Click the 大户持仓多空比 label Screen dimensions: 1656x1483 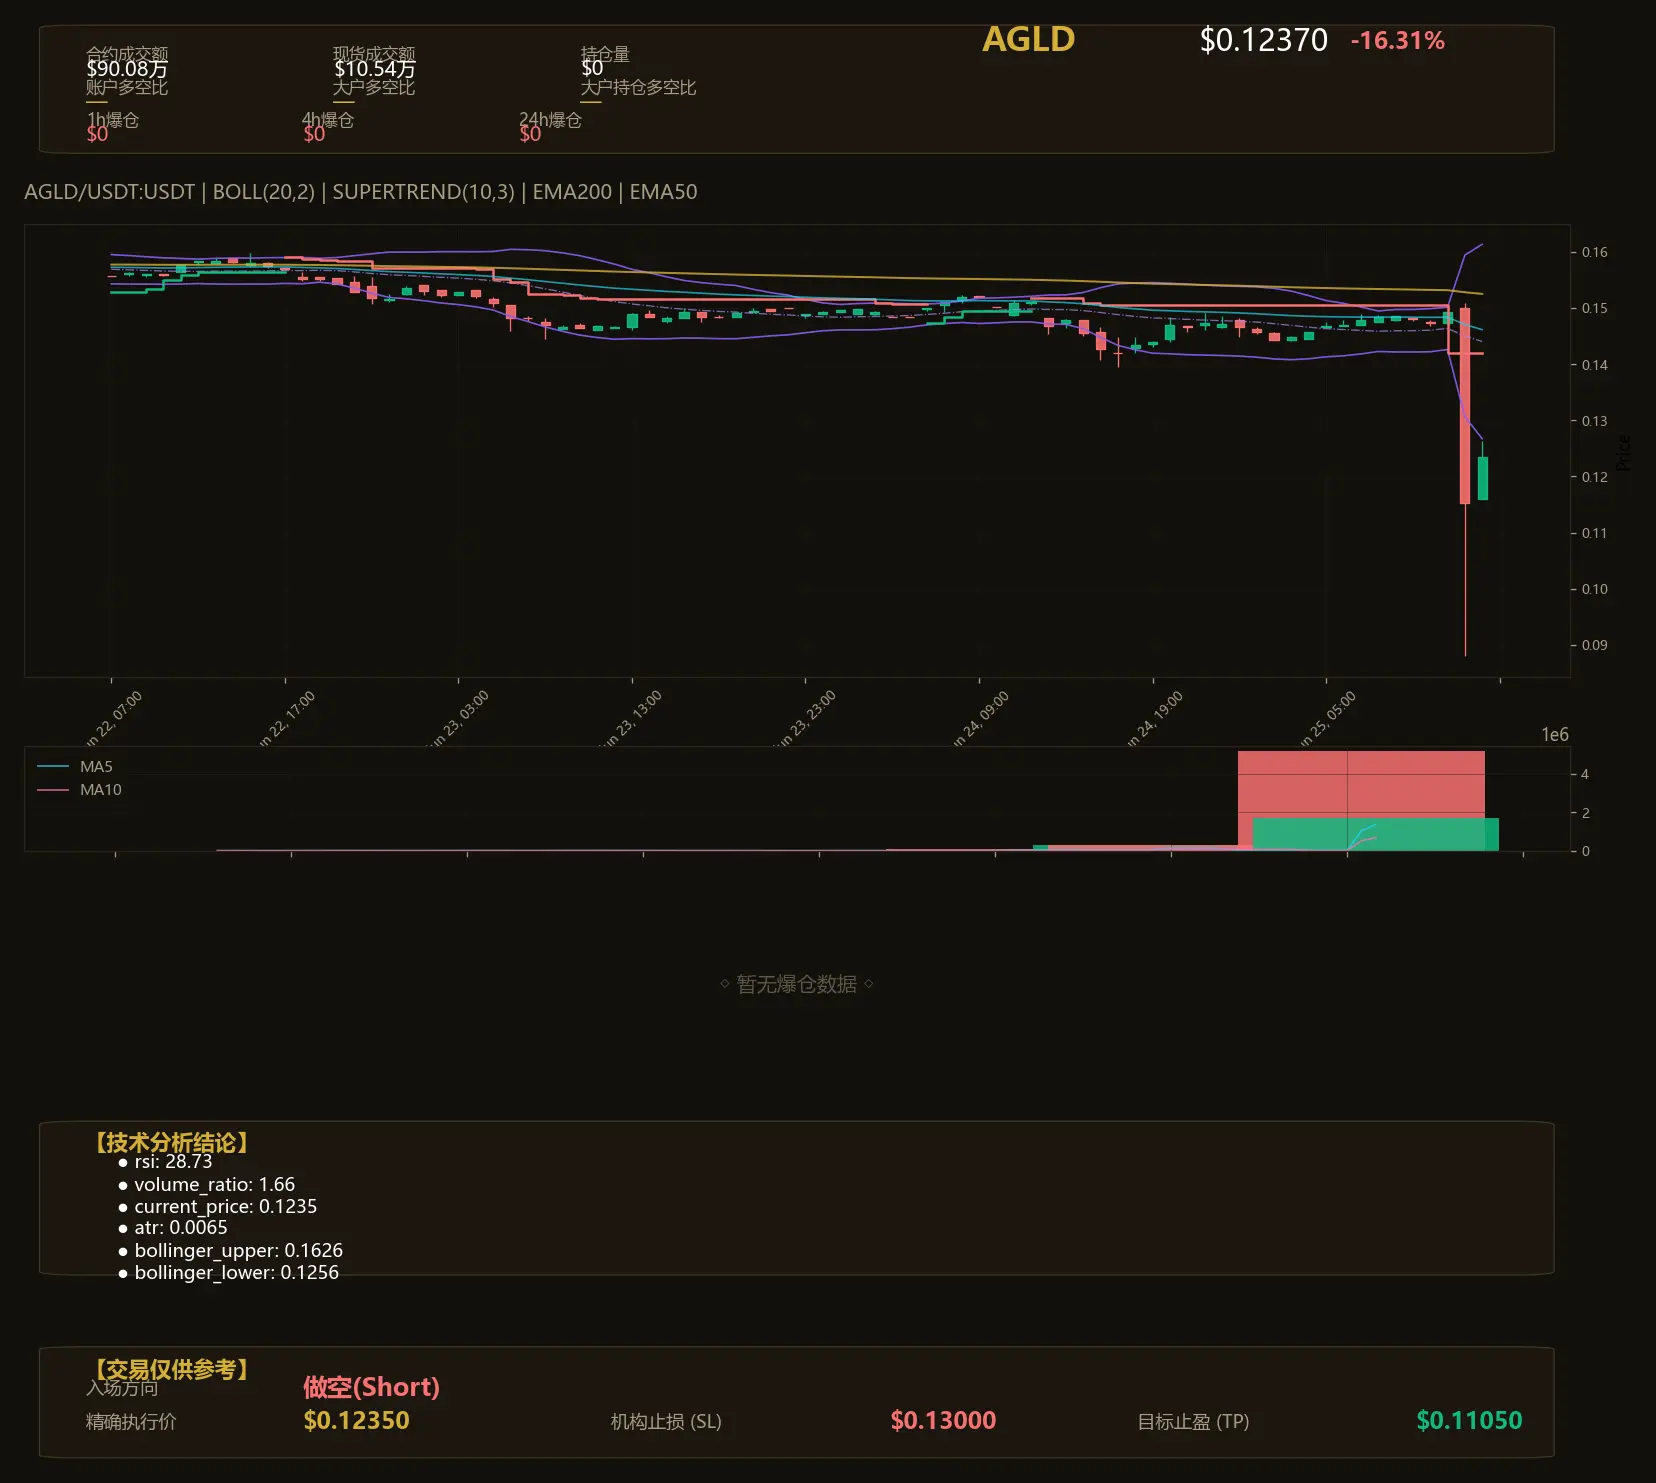(x=638, y=87)
